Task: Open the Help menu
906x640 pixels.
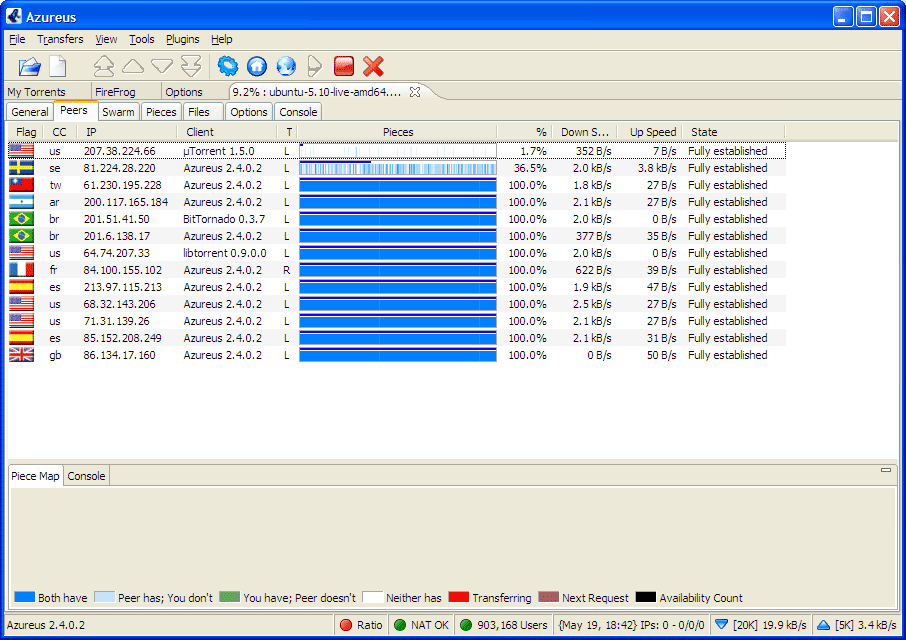Action: pos(221,39)
